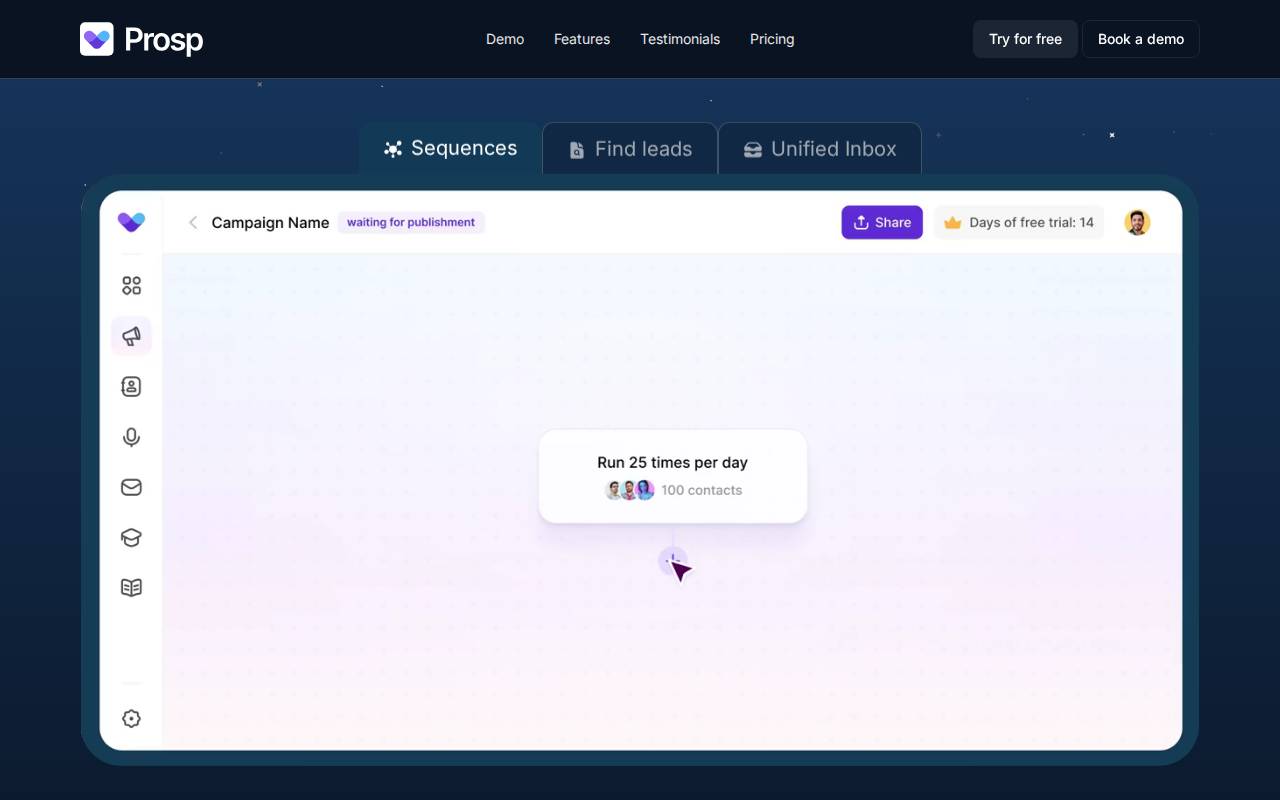Open the microphone voice icon
Image resolution: width=1280 pixels, height=800 pixels.
coord(131,437)
